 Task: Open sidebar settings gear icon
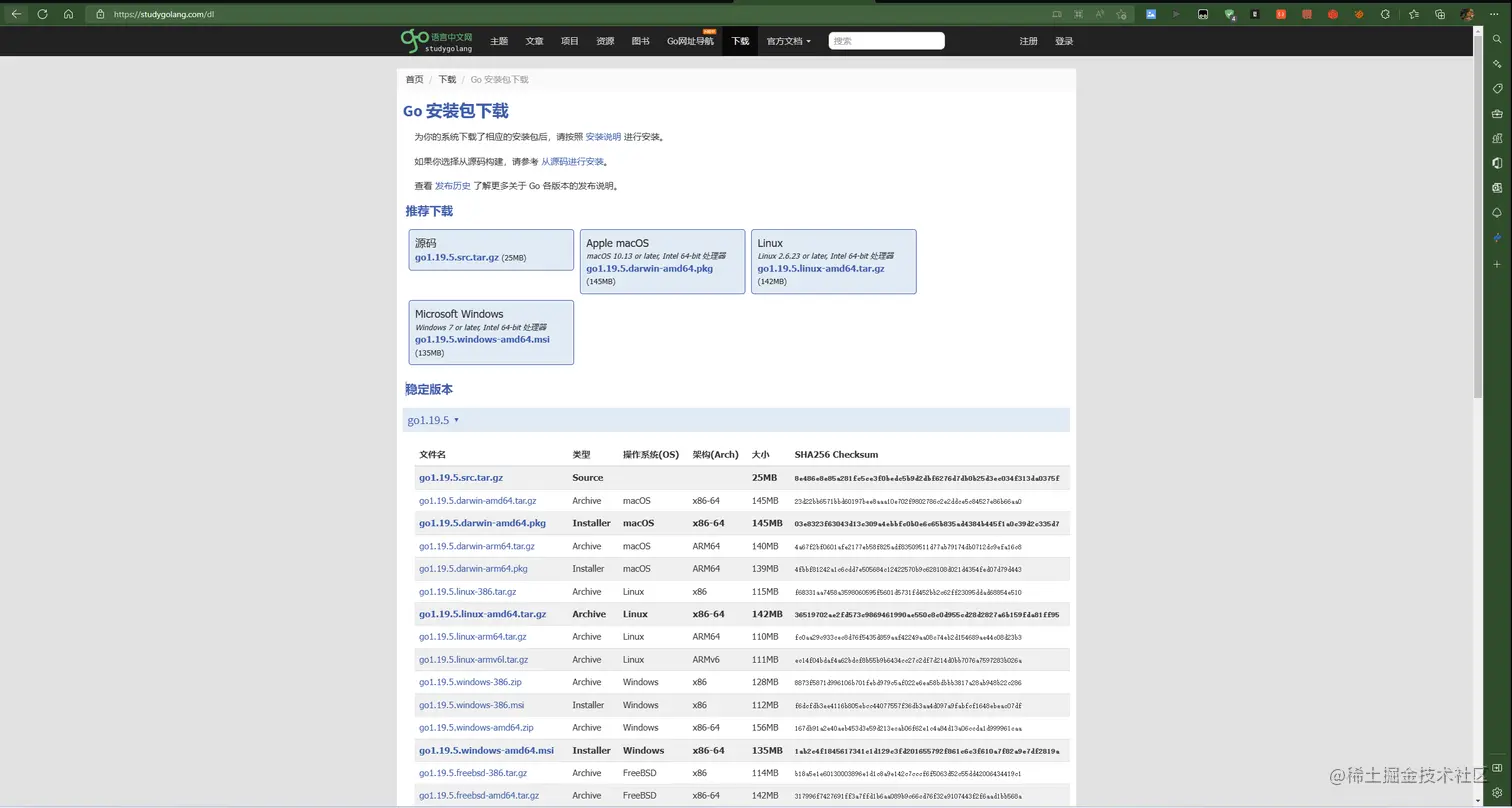click(x=1497, y=793)
